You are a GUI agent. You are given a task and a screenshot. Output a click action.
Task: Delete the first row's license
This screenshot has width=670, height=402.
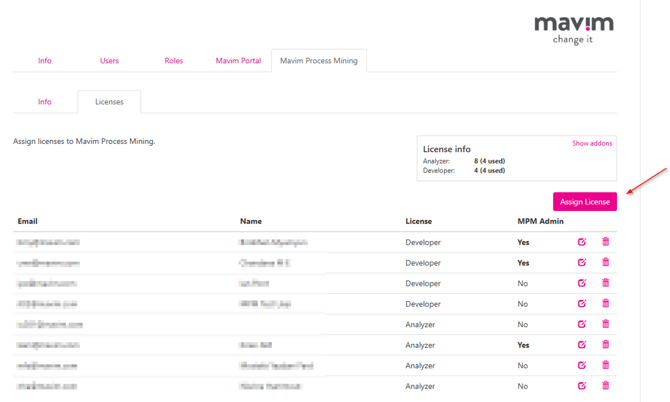[x=605, y=242]
